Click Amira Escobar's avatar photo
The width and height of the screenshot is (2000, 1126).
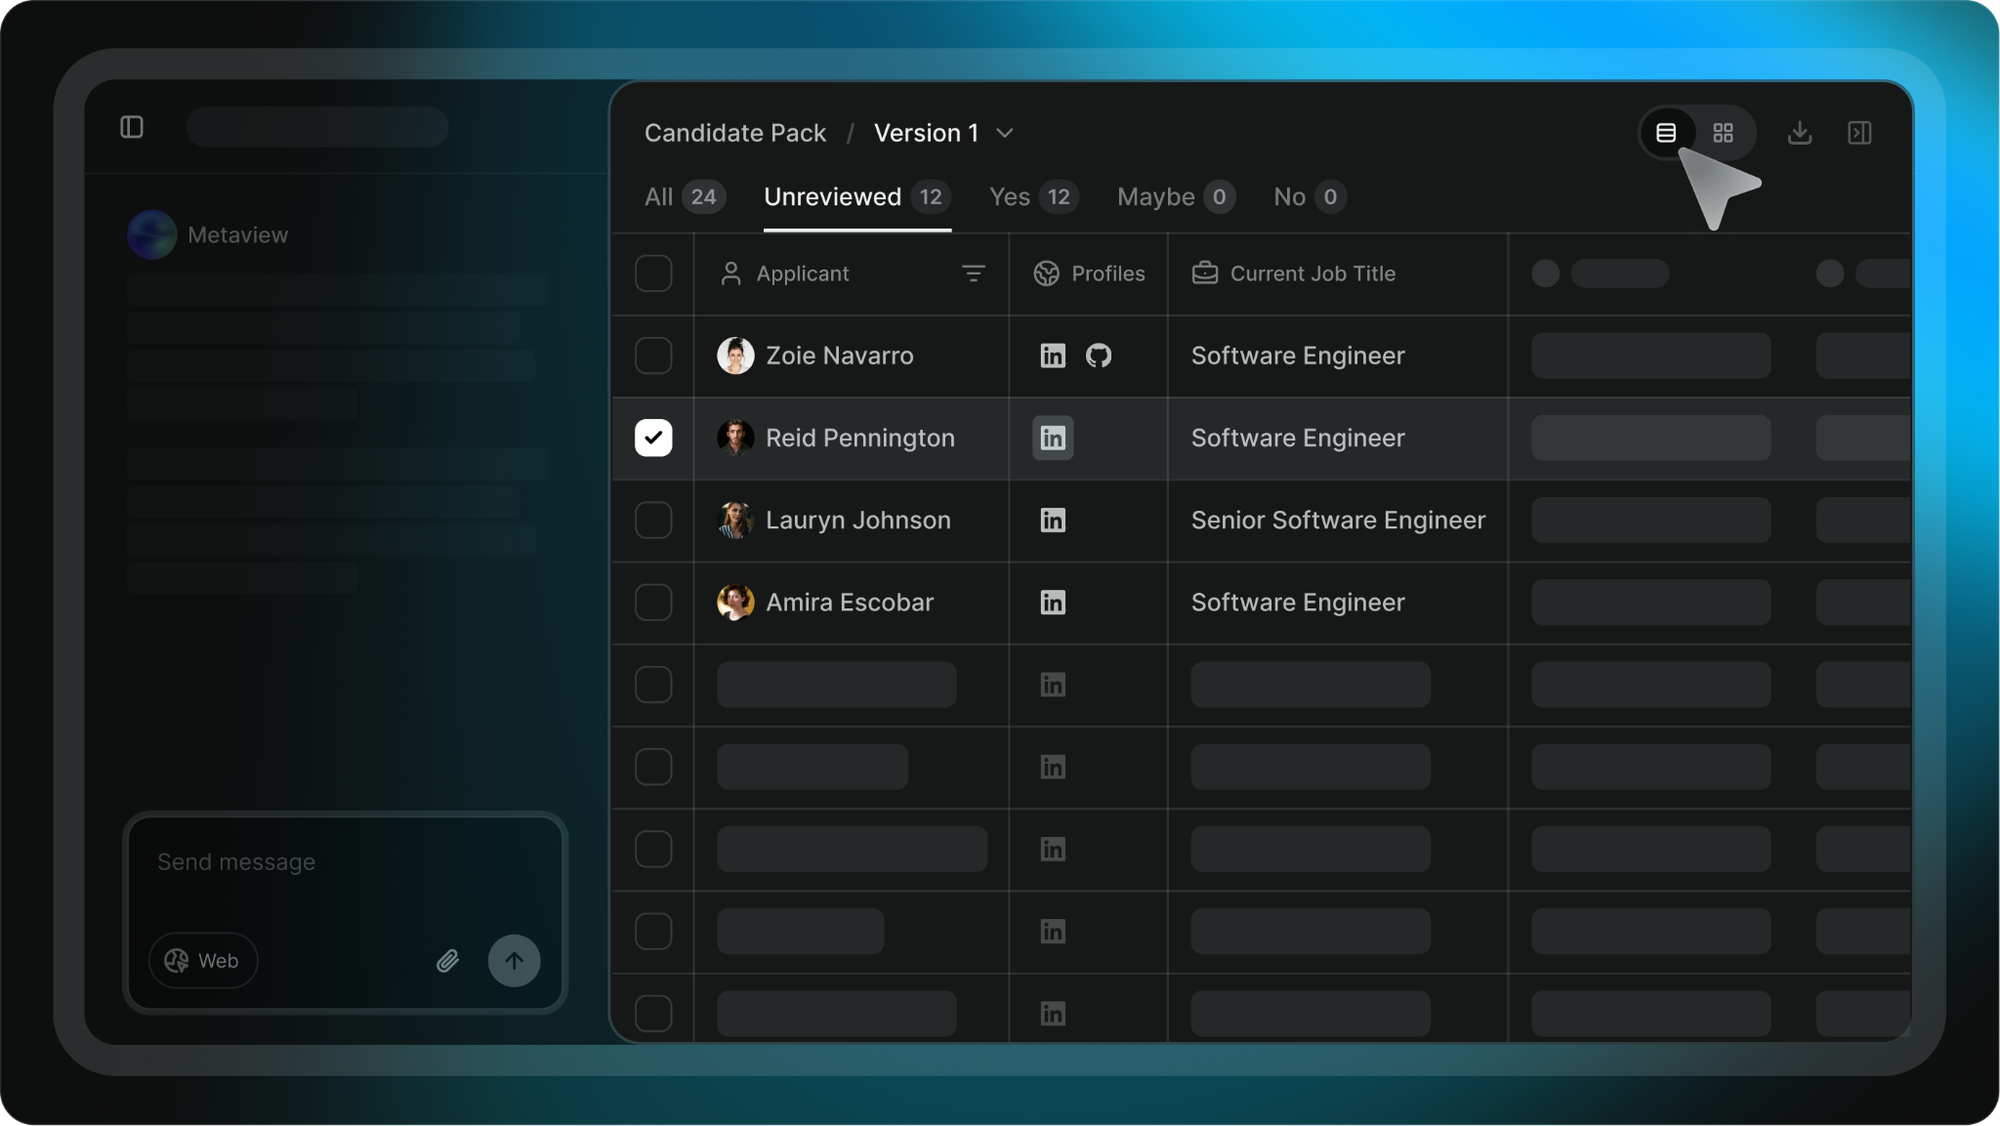click(x=736, y=602)
